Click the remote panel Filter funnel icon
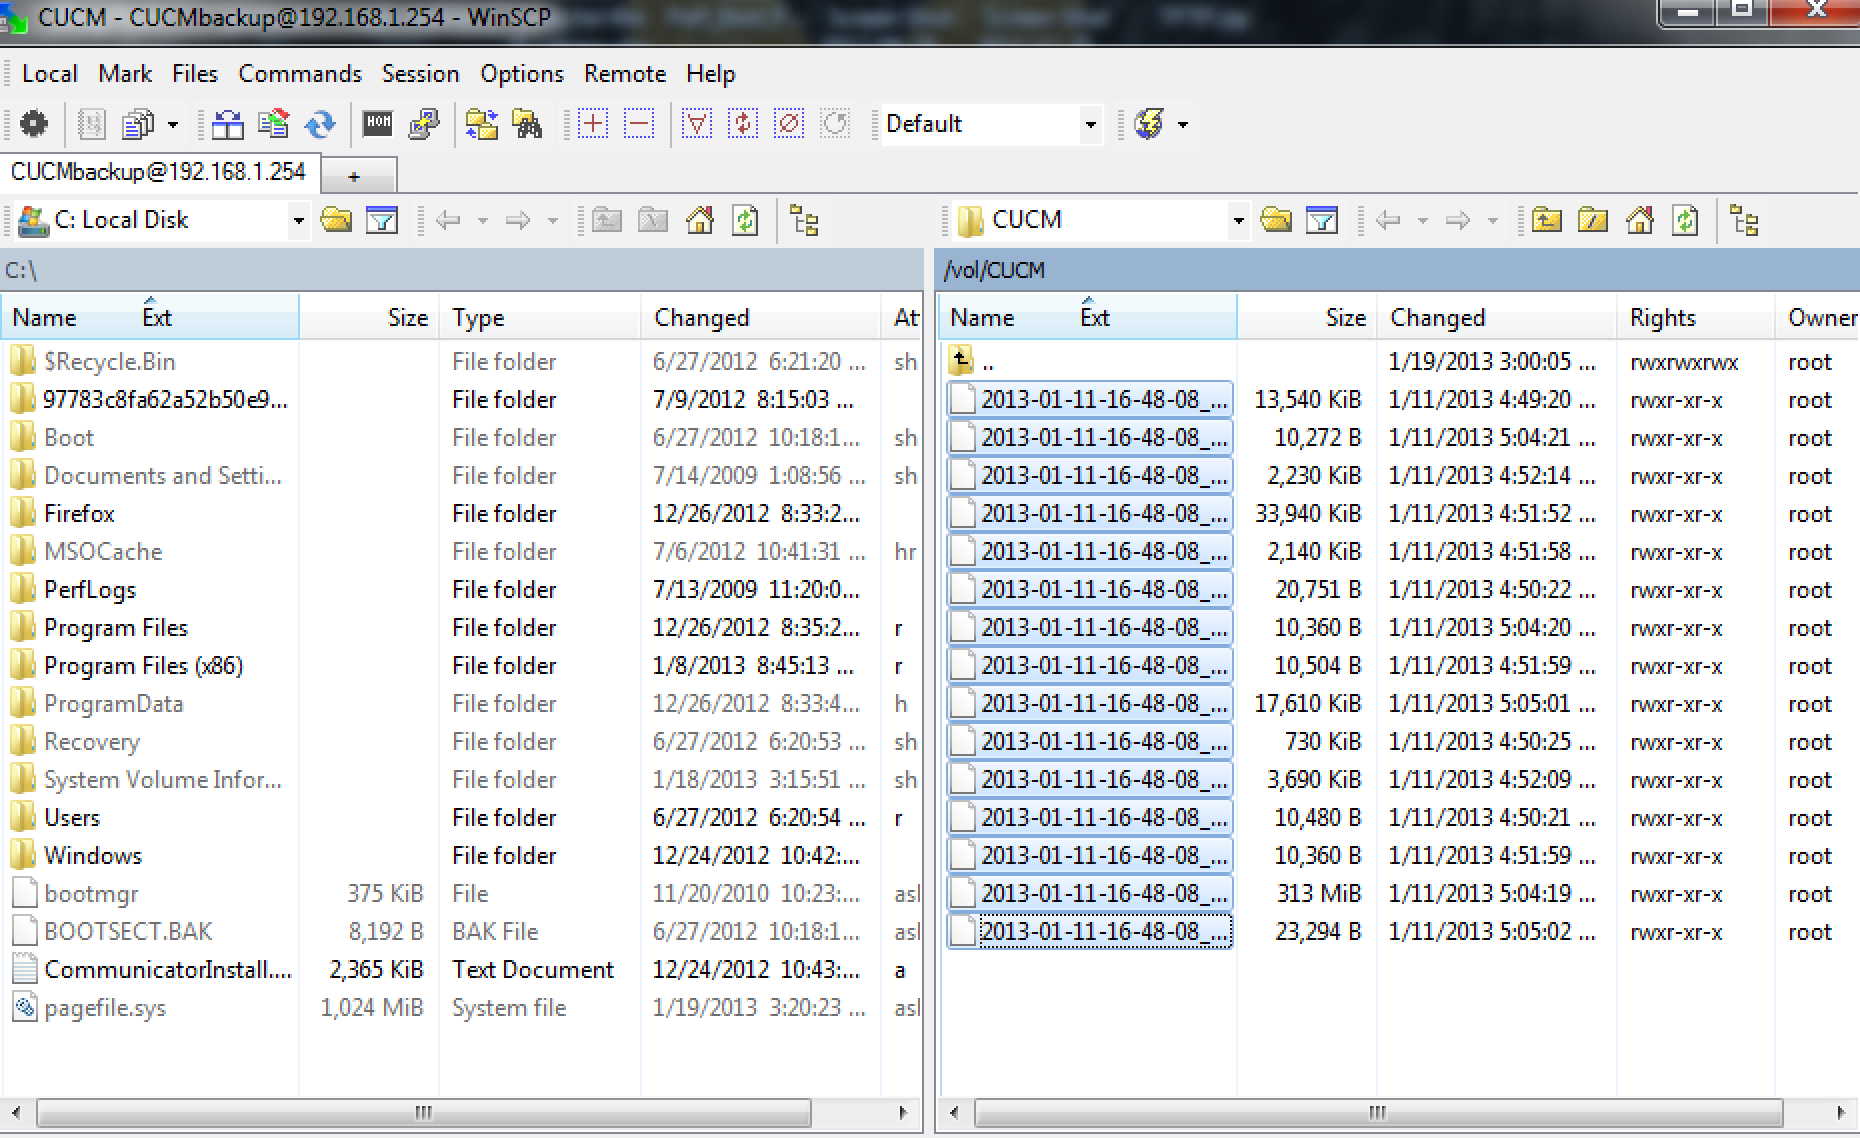The width and height of the screenshot is (1860, 1138). click(1322, 220)
